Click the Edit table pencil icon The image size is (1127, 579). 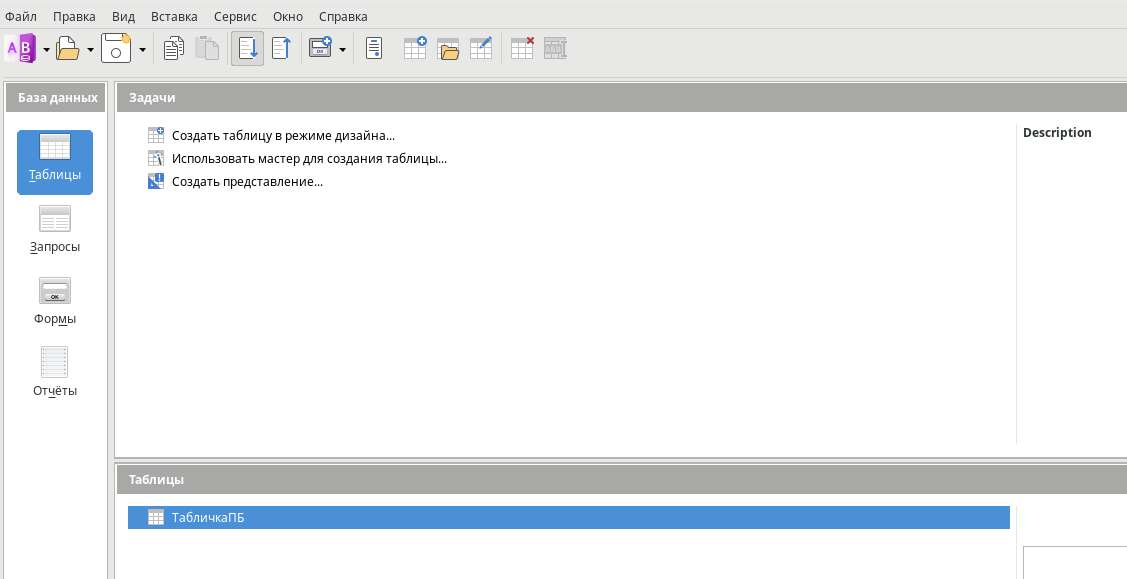point(481,49)
